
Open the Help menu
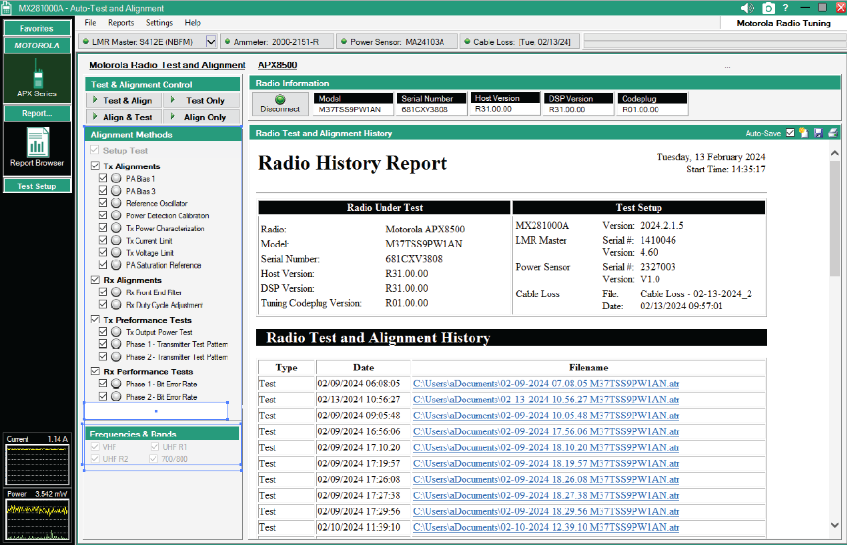pyautogui.click(x=192, y=23)
